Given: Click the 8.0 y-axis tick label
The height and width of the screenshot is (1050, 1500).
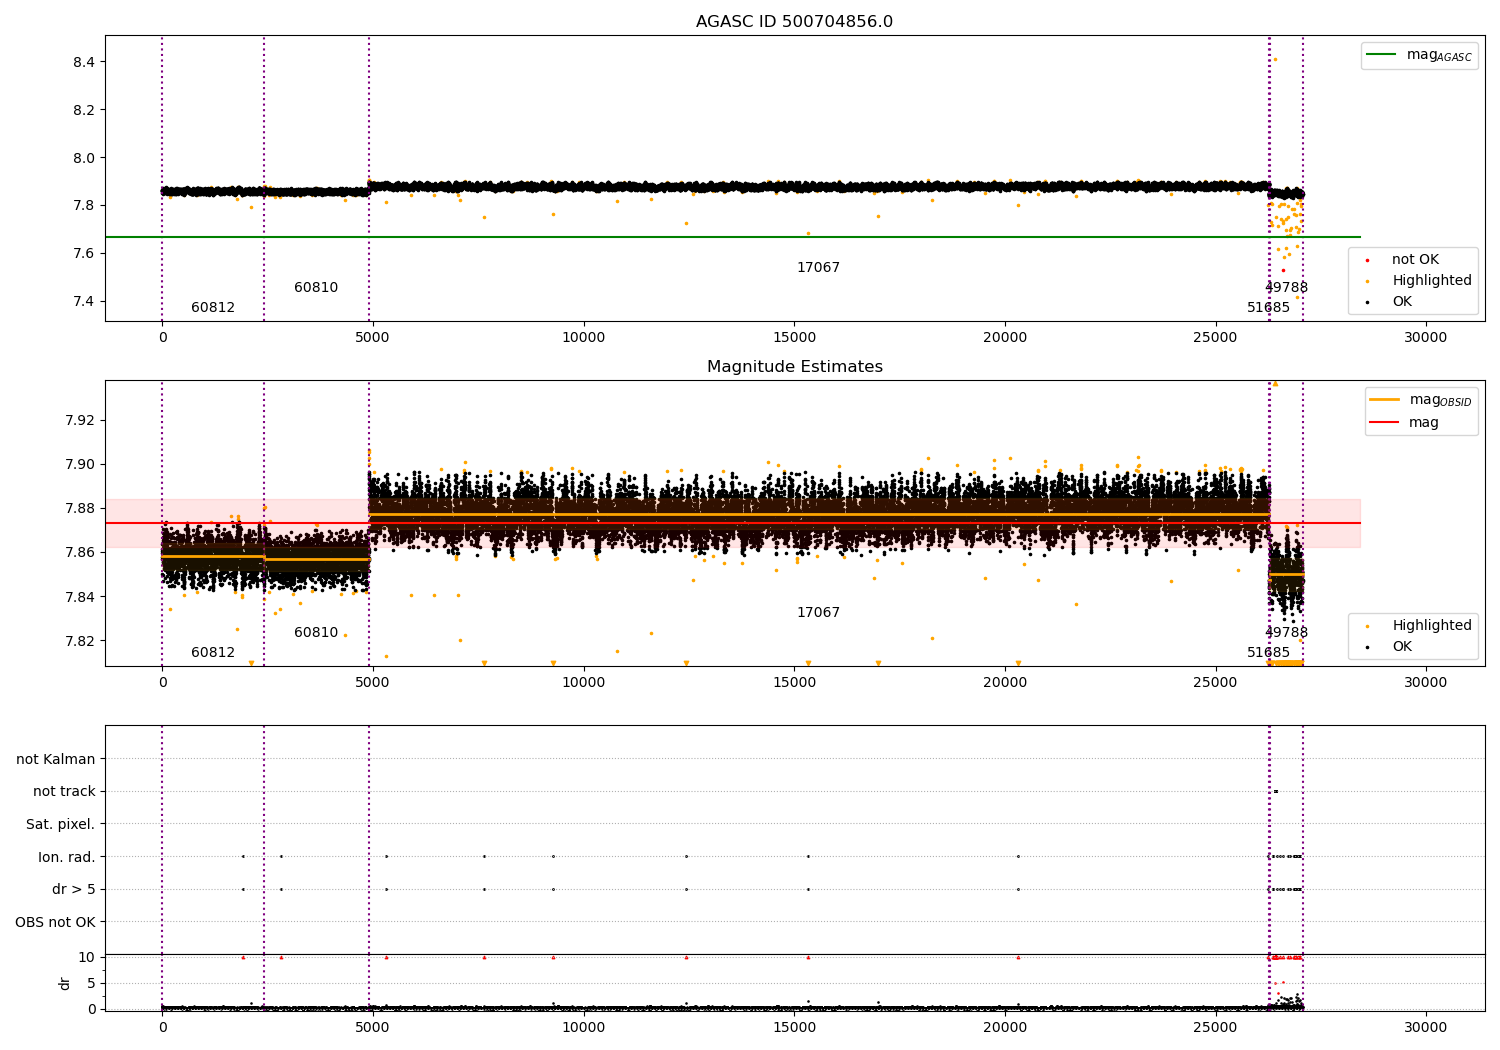Looking at the screenshot, I should (84, 158).
